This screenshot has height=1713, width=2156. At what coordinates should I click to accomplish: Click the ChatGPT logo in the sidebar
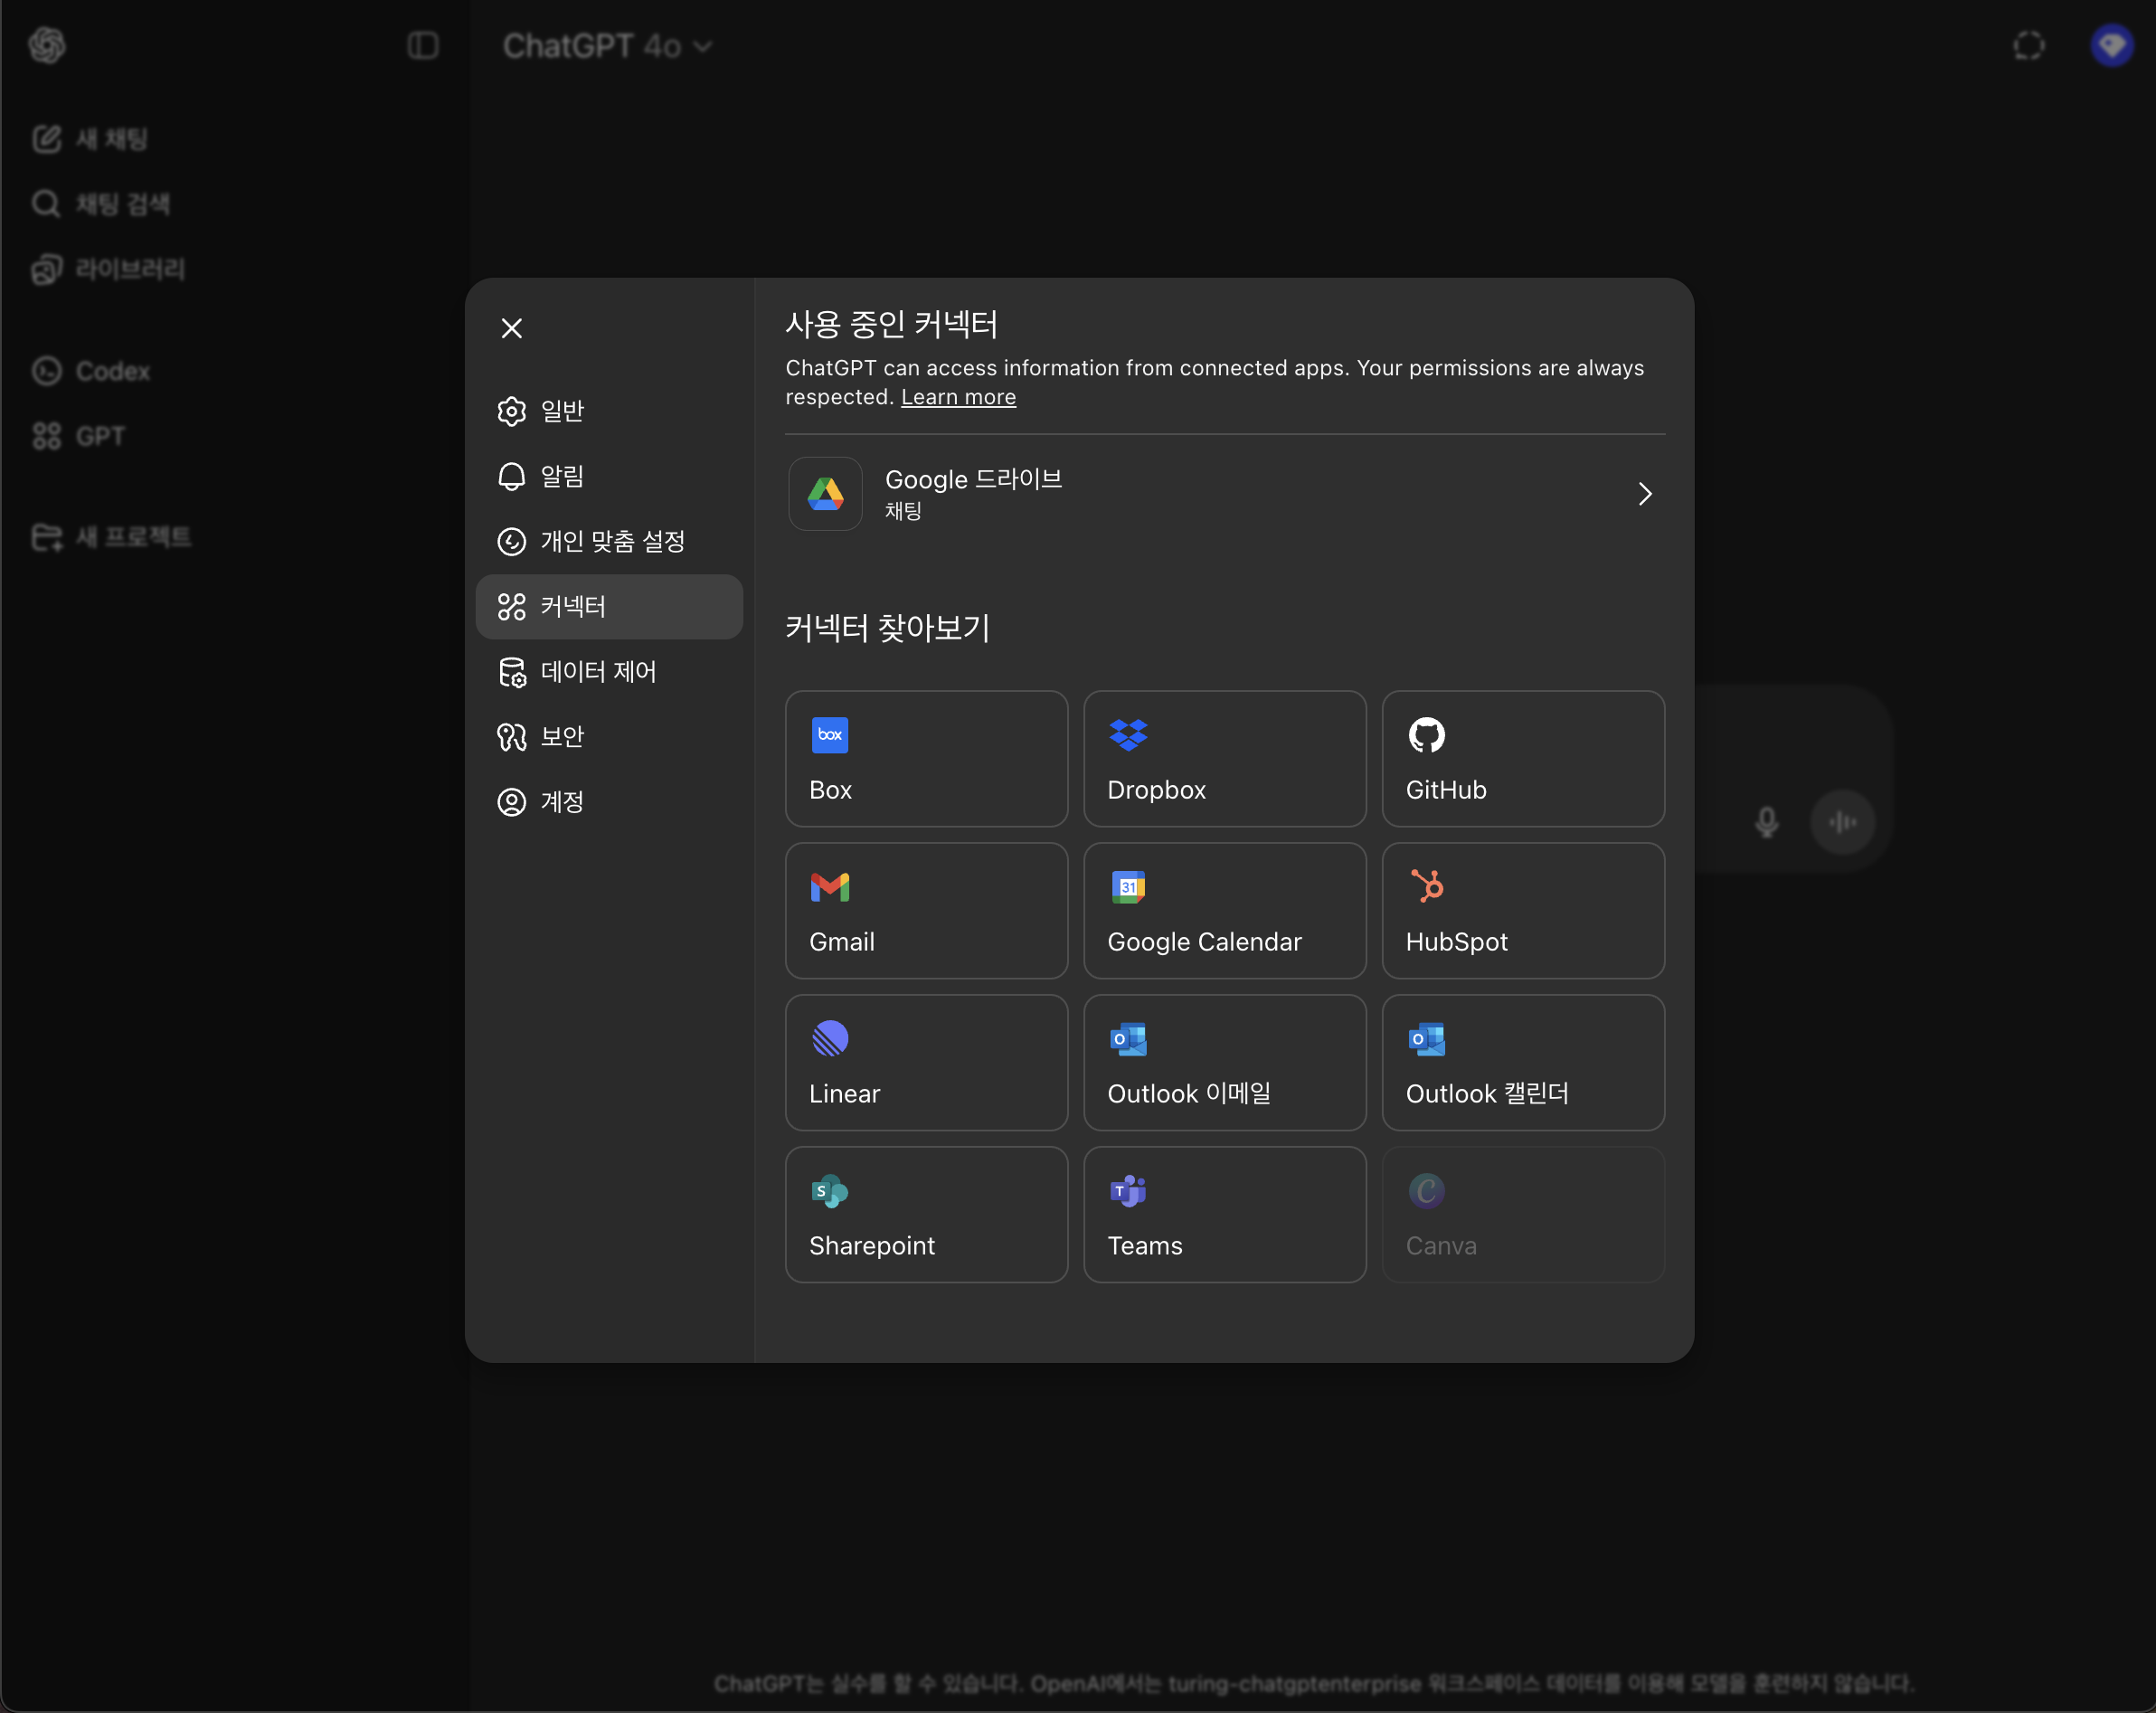(x=46, y=45)
